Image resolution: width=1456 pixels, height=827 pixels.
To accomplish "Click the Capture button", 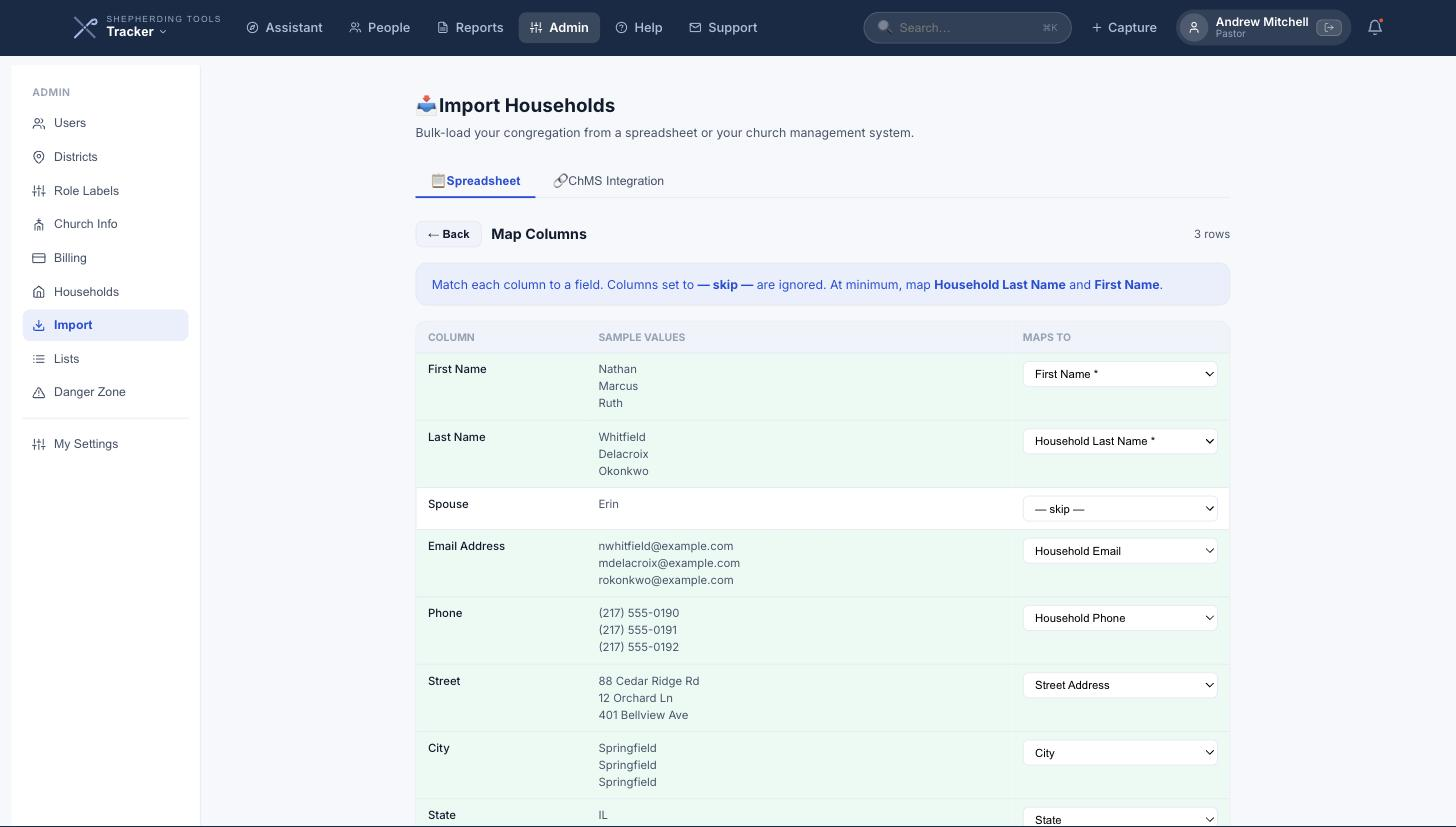I will pos(1124,28).
